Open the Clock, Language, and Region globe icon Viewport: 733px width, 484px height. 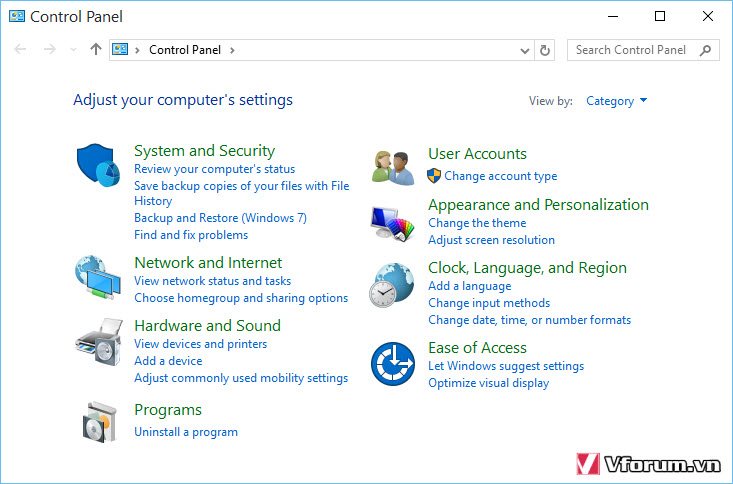(391, 285)
